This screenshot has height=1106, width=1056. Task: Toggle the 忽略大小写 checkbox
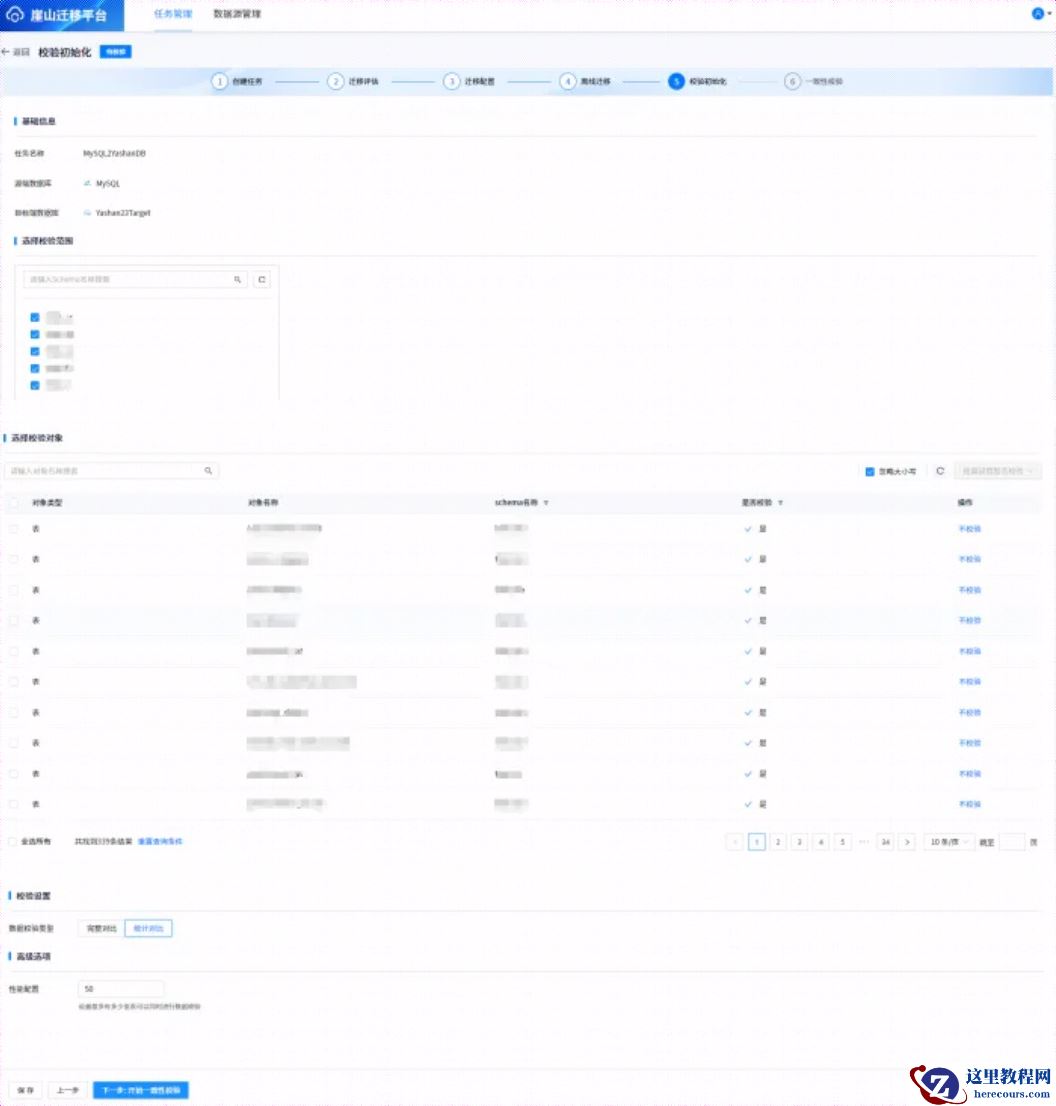(870, 471)
